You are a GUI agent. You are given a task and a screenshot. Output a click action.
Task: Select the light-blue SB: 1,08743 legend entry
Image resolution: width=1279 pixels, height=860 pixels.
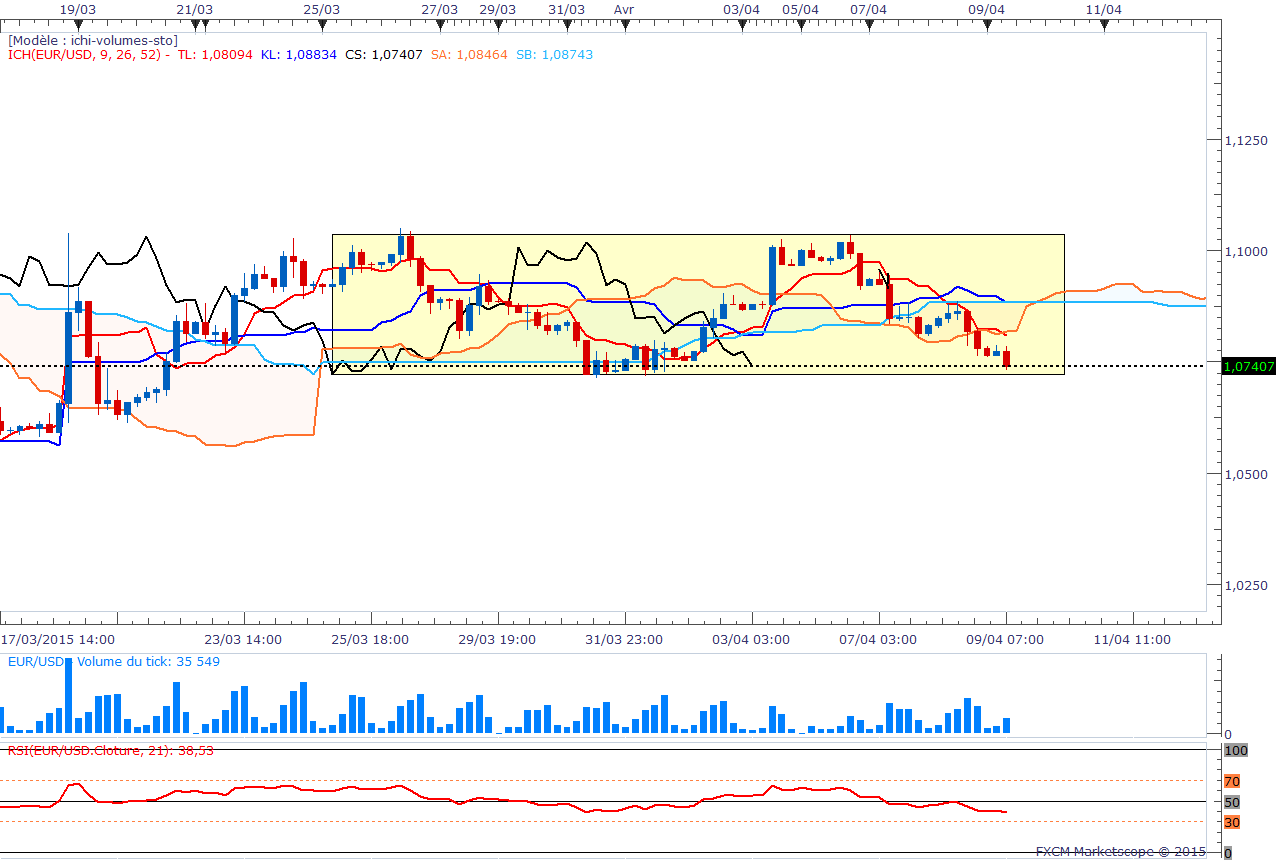tap(554, 55)
